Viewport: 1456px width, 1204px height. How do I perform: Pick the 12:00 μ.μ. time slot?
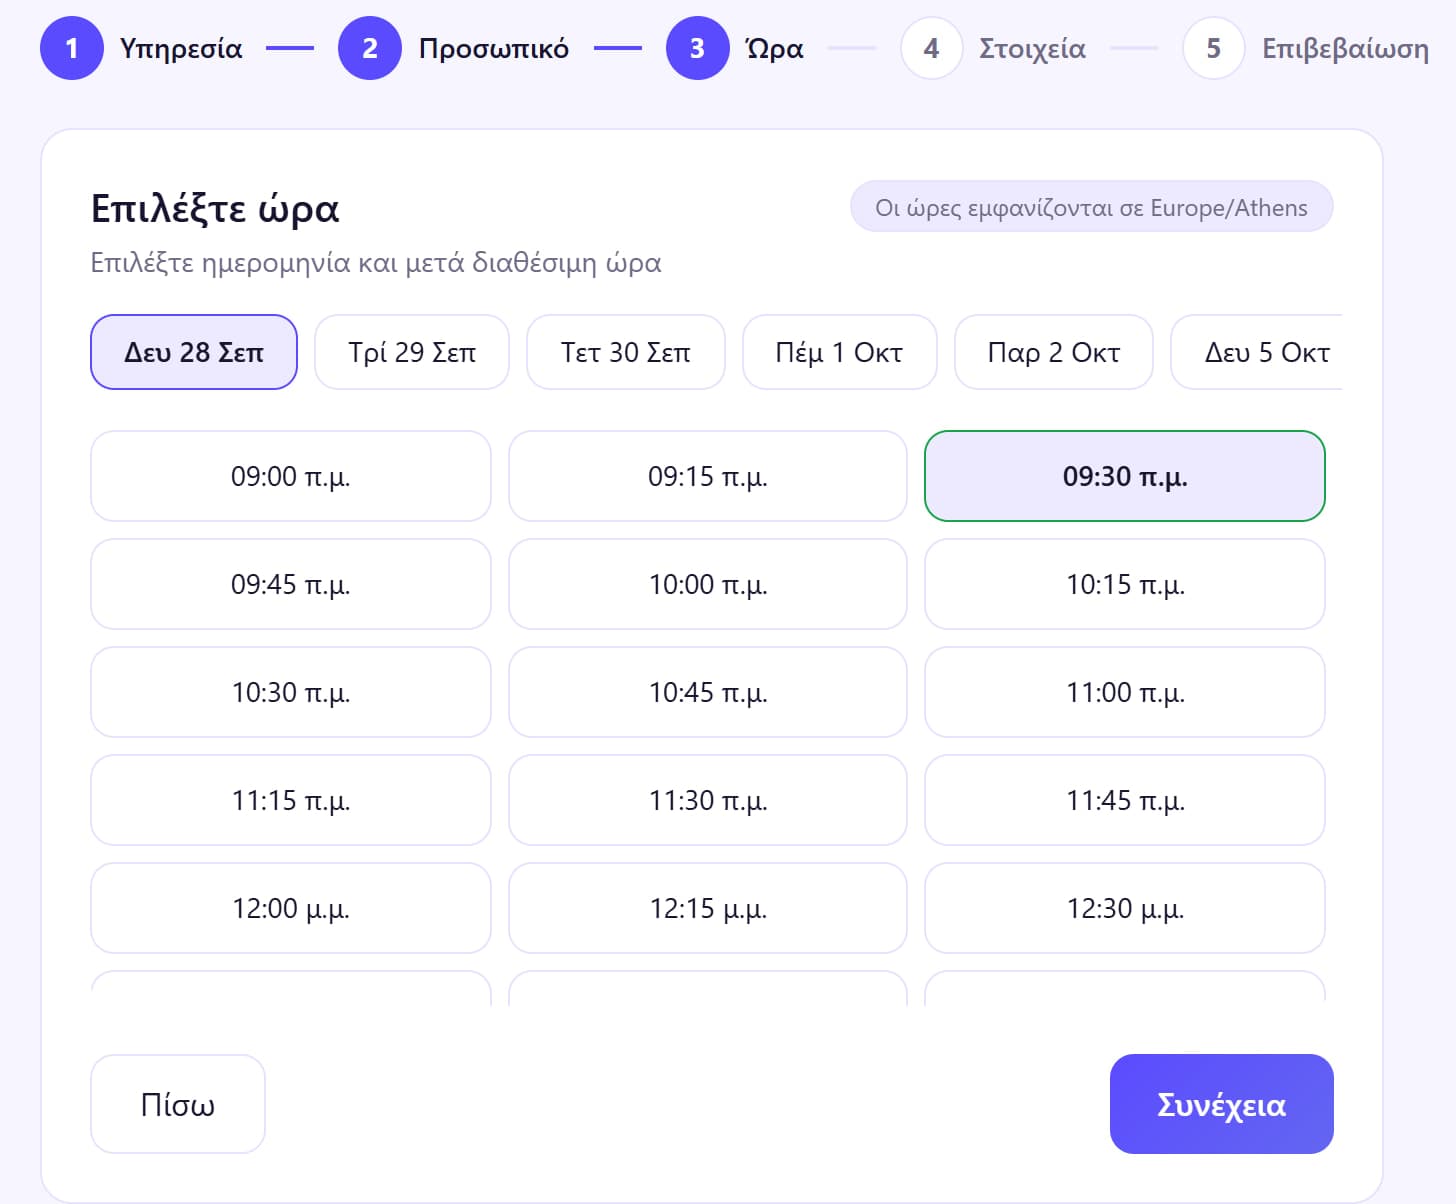tap(291, 908)
